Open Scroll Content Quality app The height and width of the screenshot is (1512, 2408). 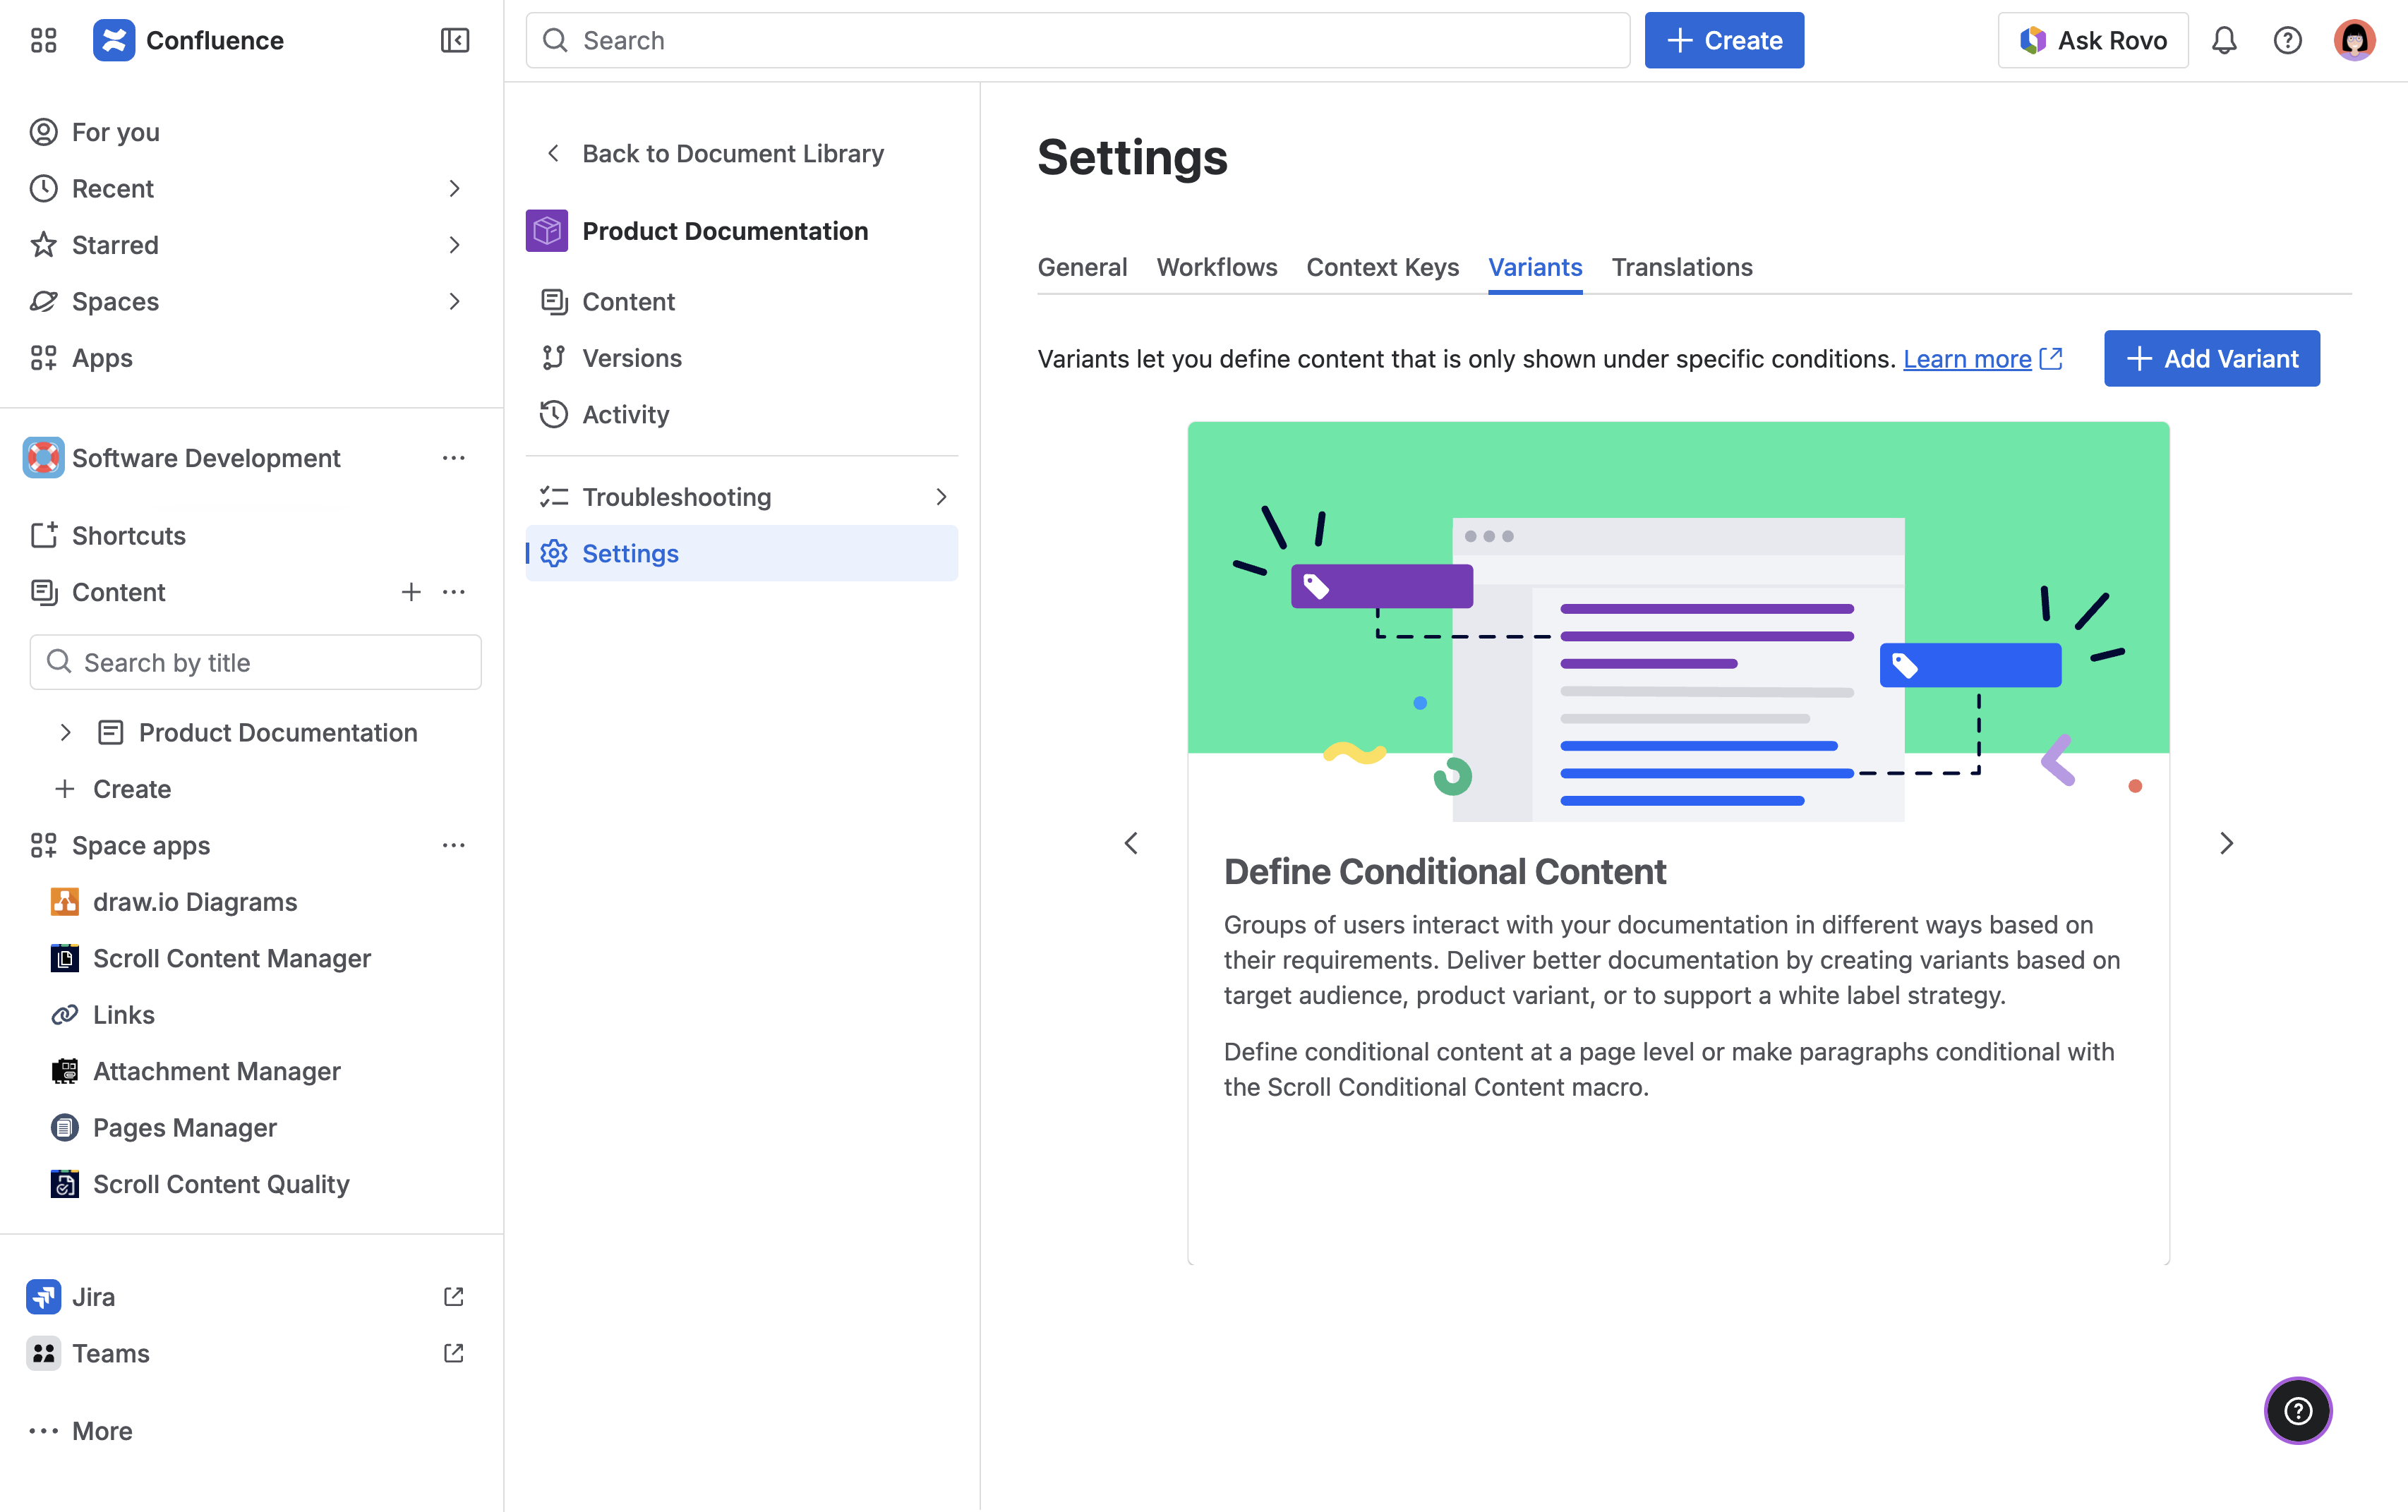221,1183
